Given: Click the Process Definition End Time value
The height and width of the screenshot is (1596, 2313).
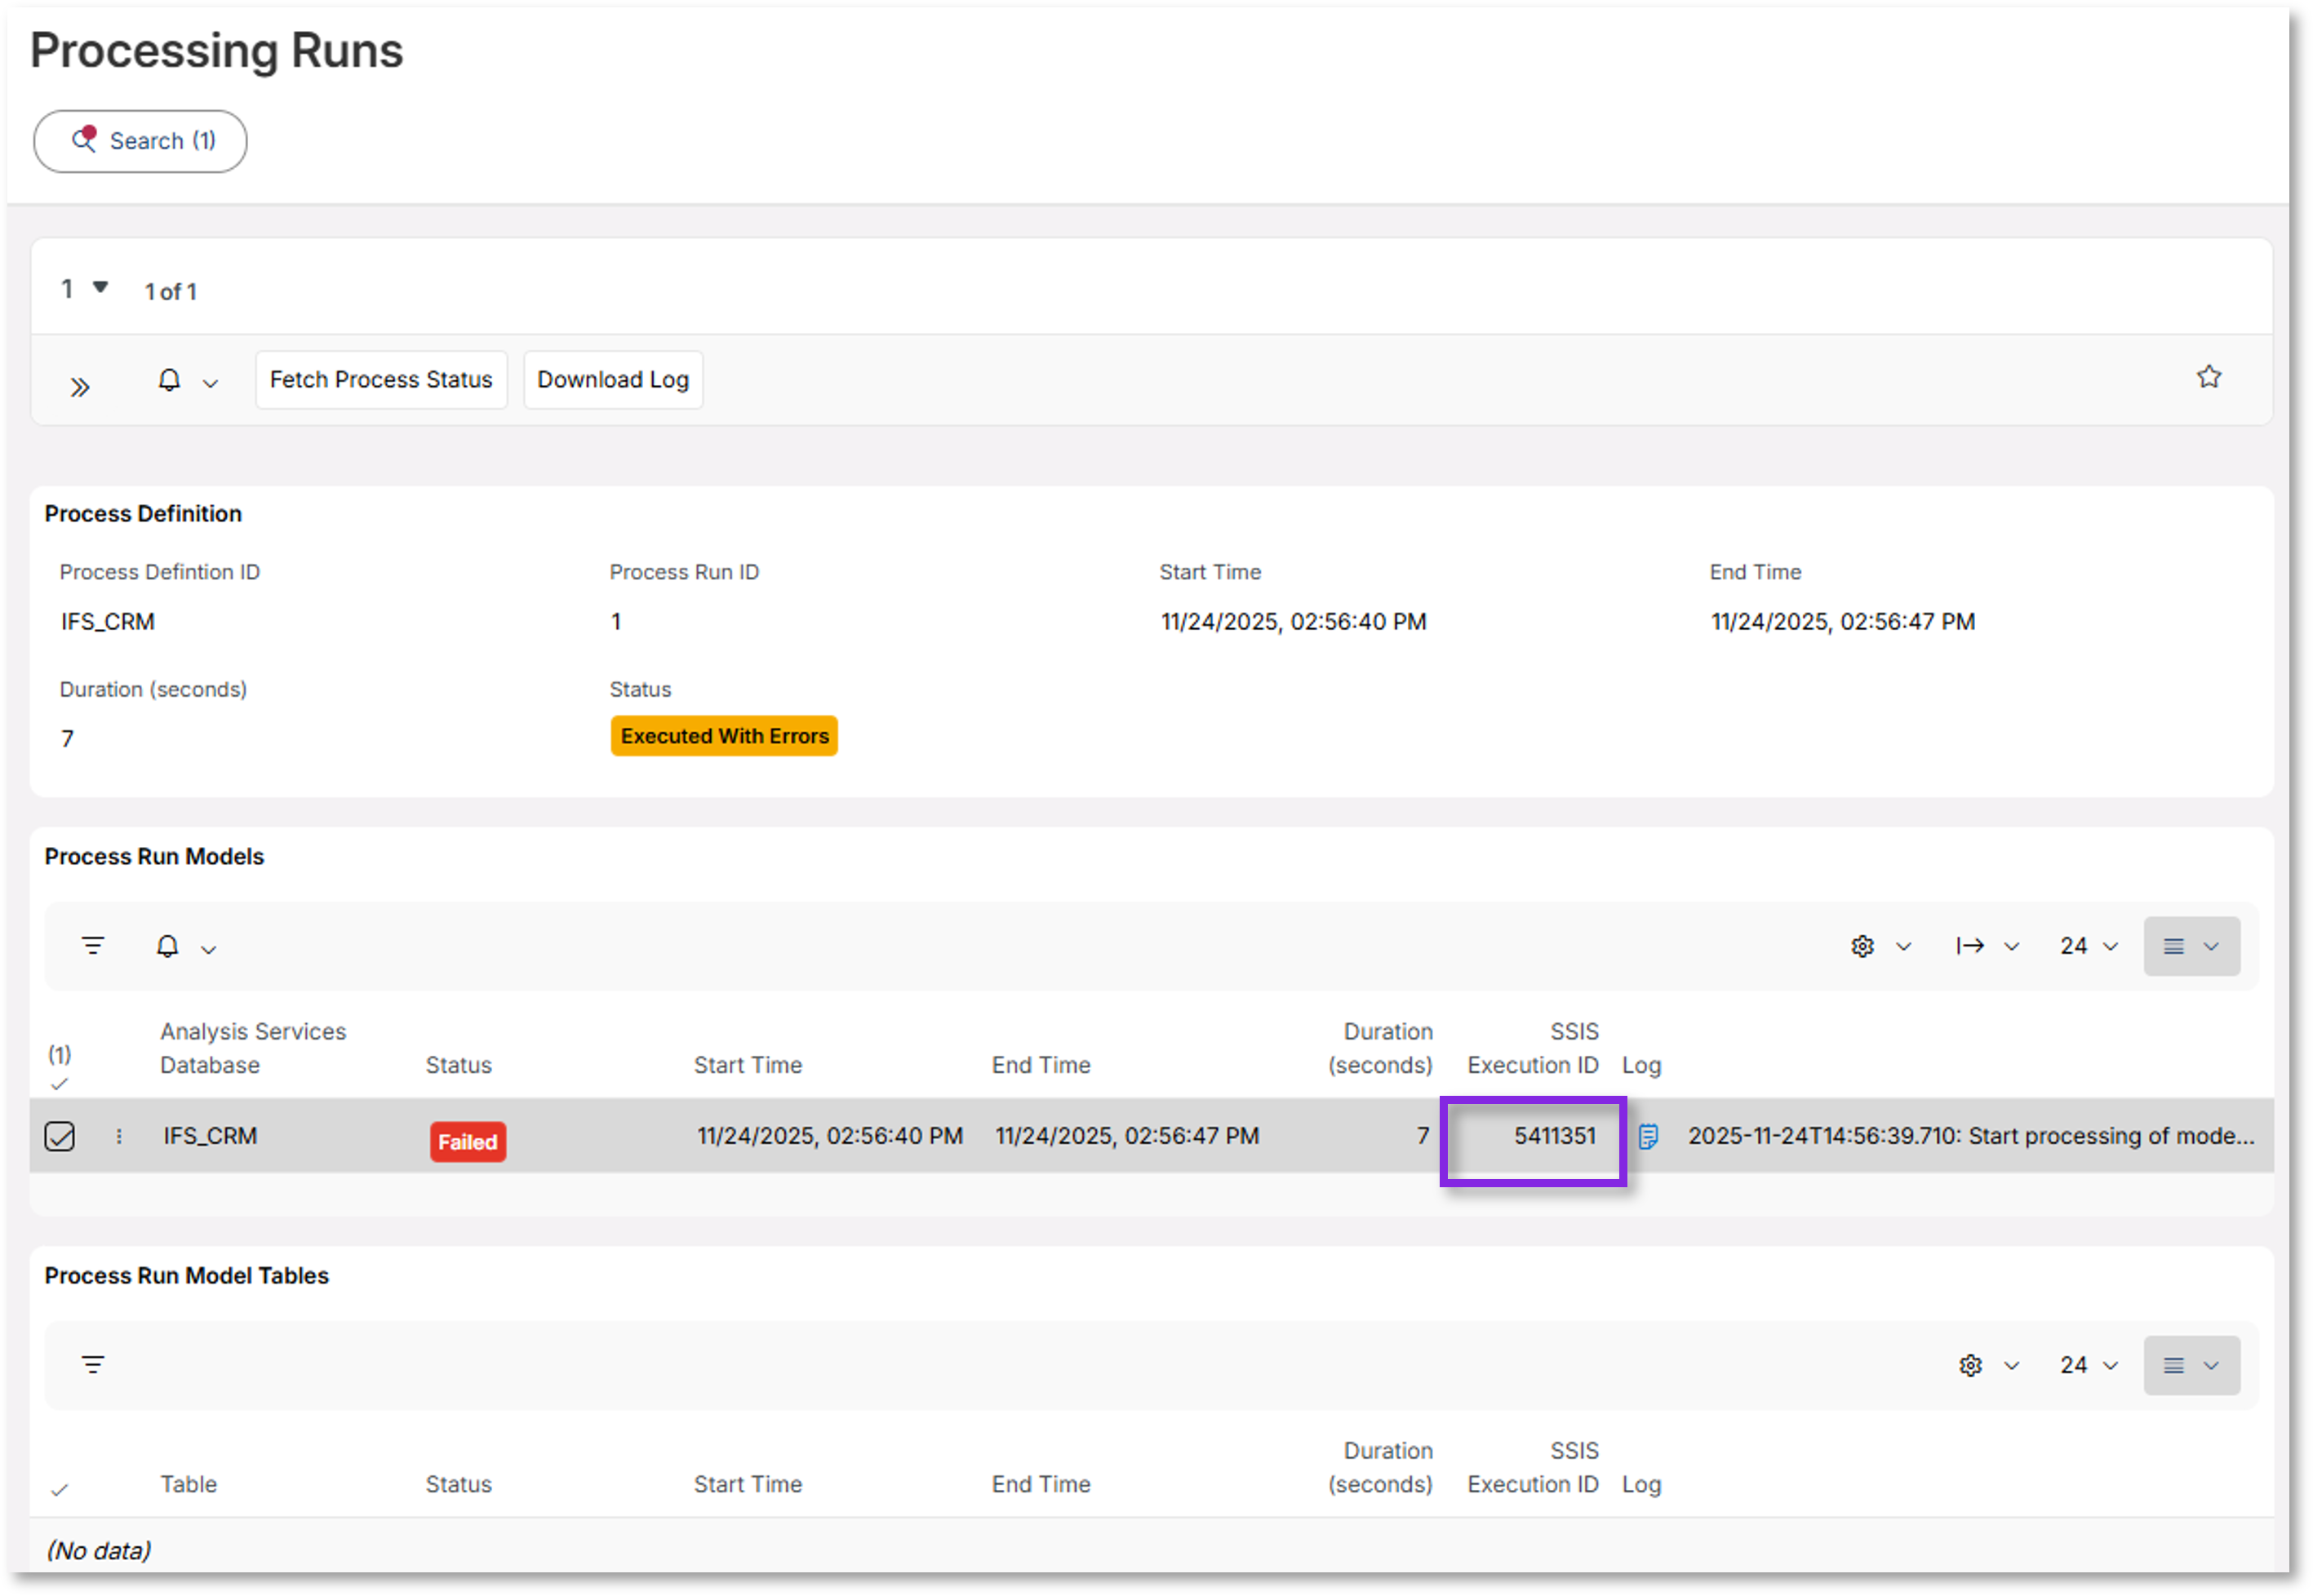Looking at the screenshot, I should [1842, 622].
